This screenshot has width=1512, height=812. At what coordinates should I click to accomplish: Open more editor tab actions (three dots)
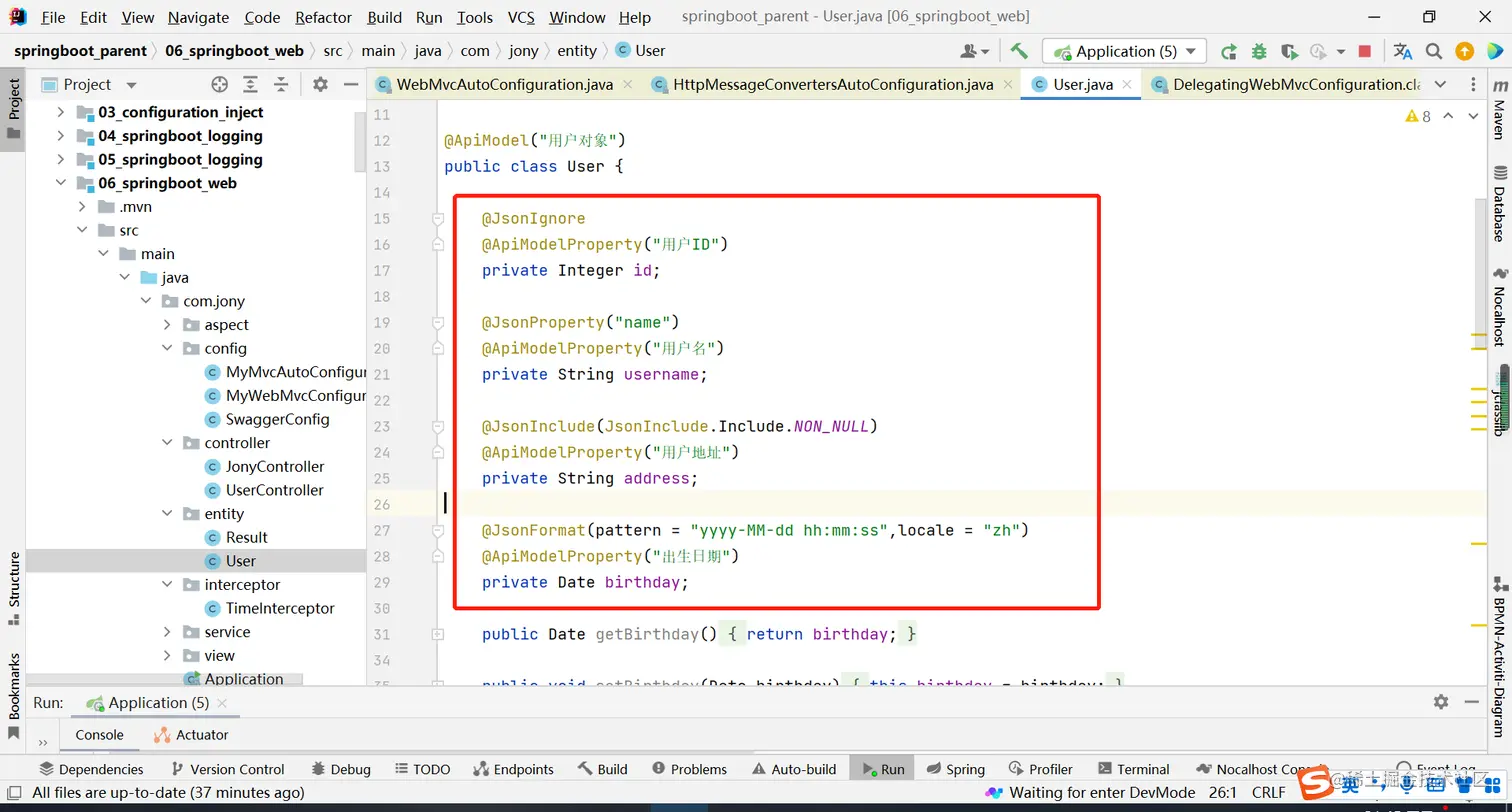[1473, 84]
